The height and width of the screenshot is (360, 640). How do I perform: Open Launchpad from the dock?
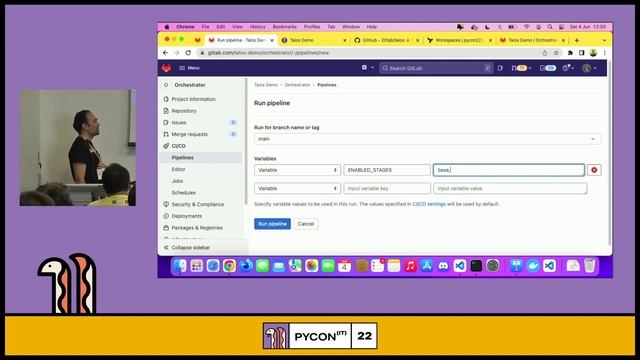(x=196, y=266)
